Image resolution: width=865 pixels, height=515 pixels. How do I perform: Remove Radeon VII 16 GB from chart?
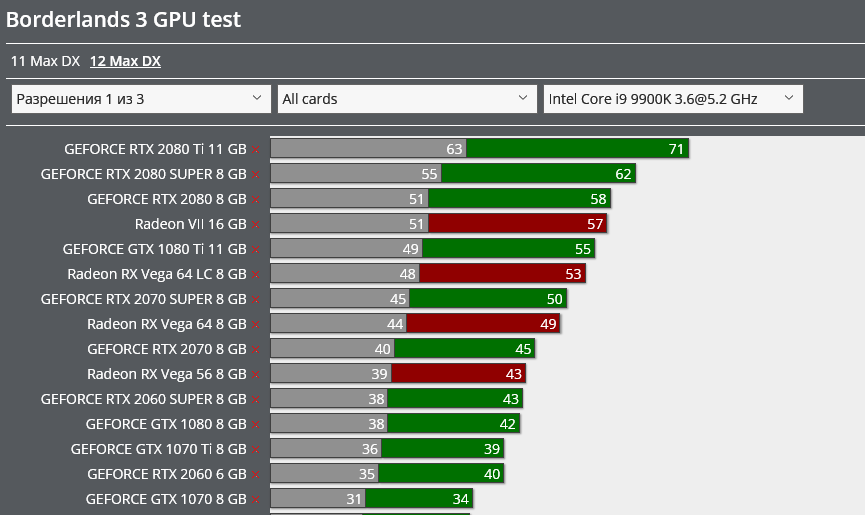pos(255,224)
